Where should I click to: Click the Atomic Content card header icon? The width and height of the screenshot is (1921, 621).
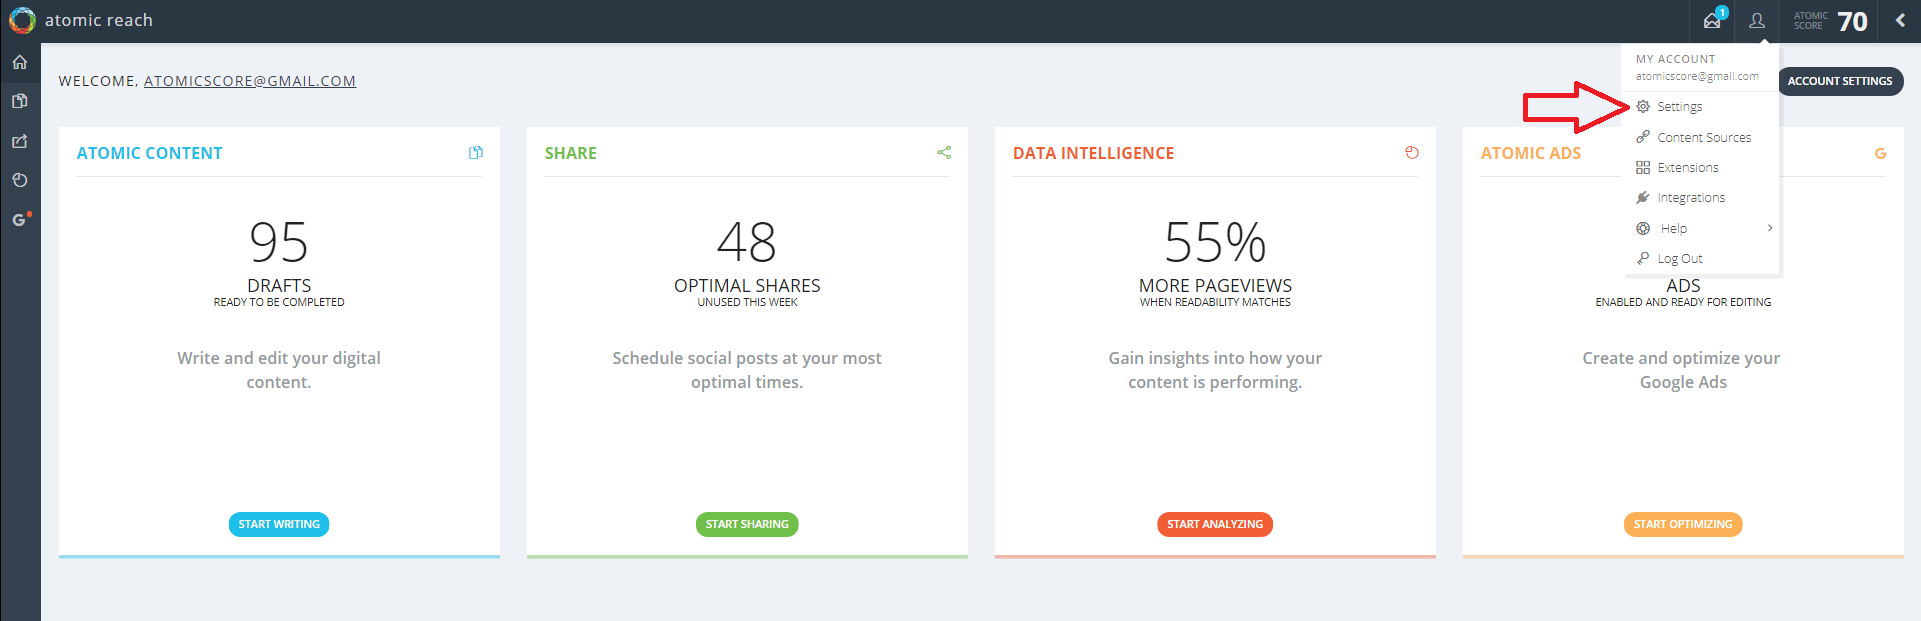tap(476, 153)
